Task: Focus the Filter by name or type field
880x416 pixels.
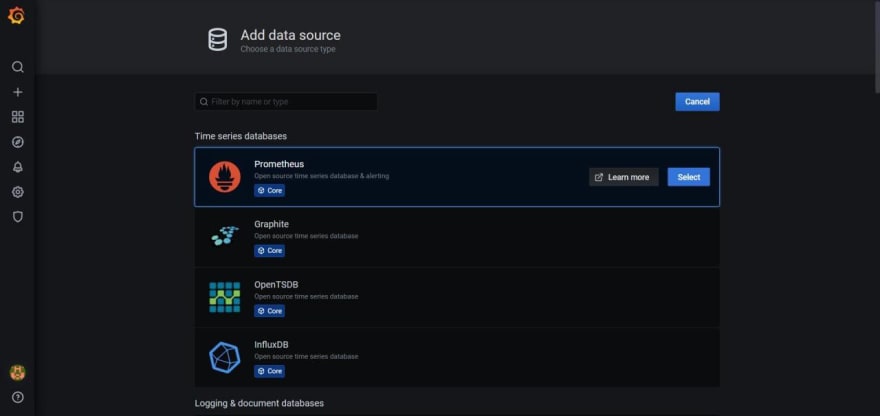Action: point(286,102)
